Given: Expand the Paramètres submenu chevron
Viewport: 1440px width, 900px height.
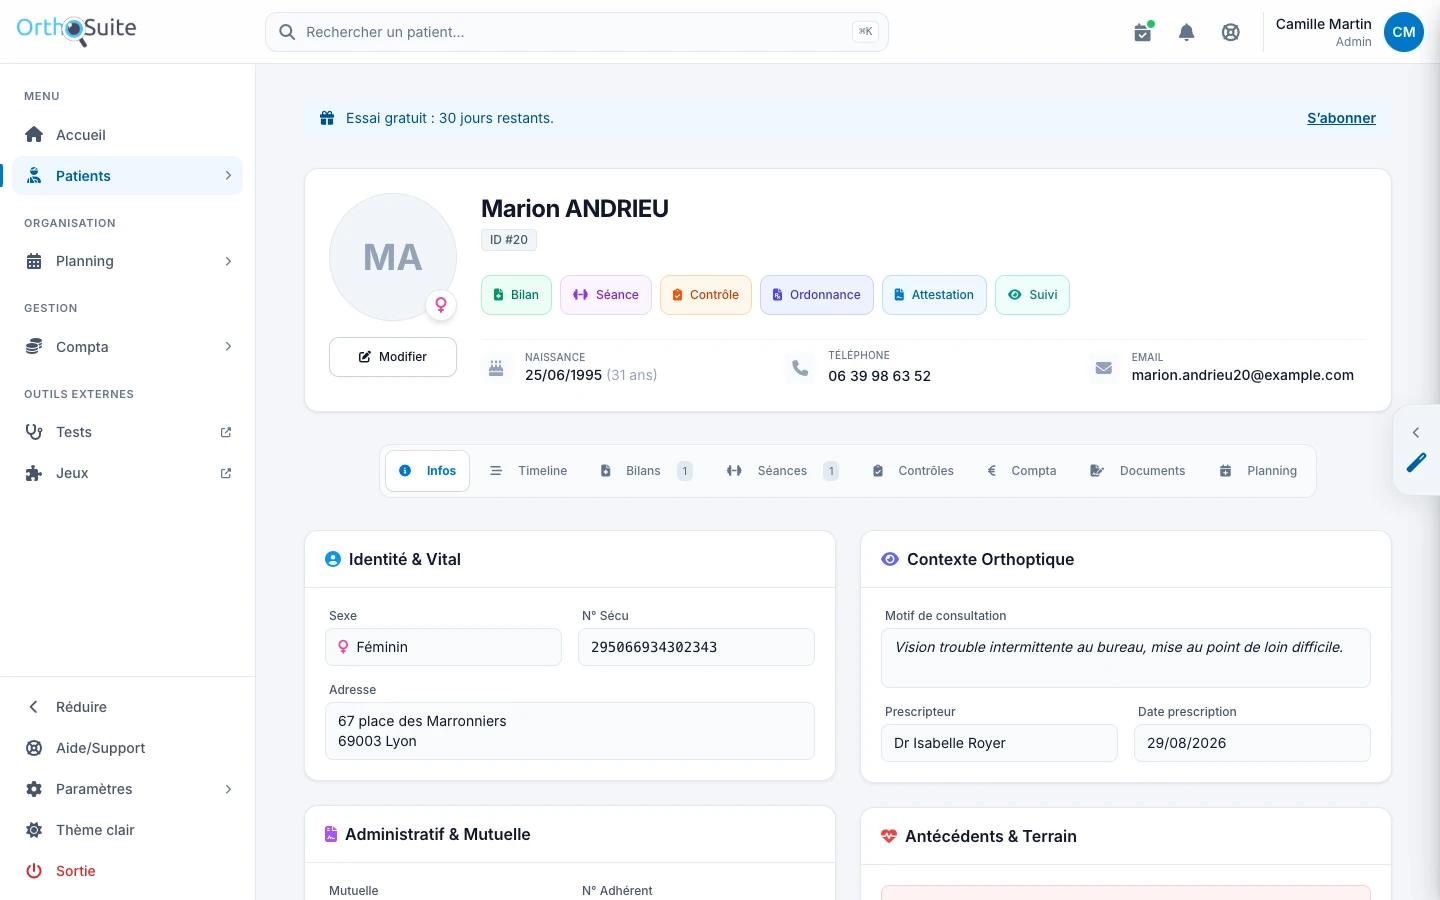Looking at the screenshot, I should point(228,789).
